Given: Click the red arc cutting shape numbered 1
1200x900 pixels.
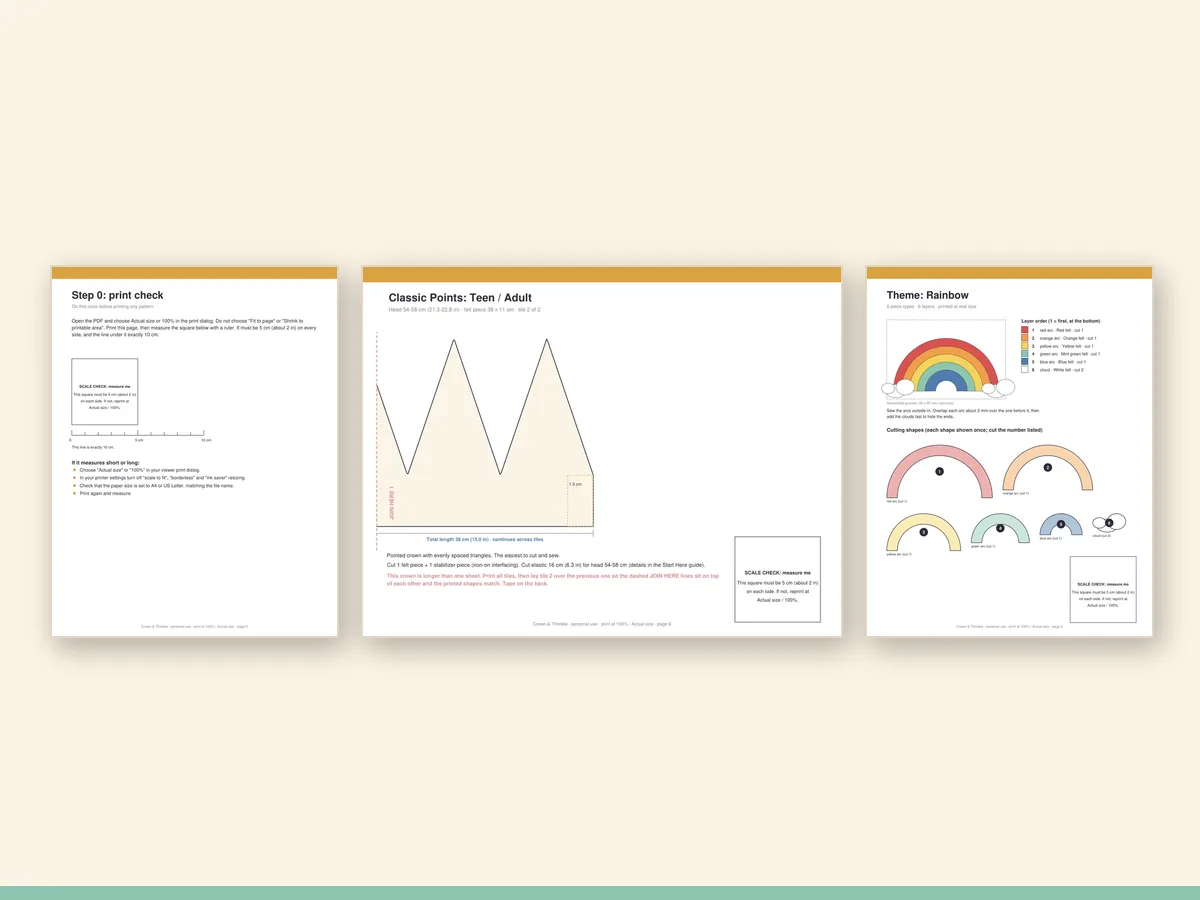Looking at the screenshot, I should [939, 471].
